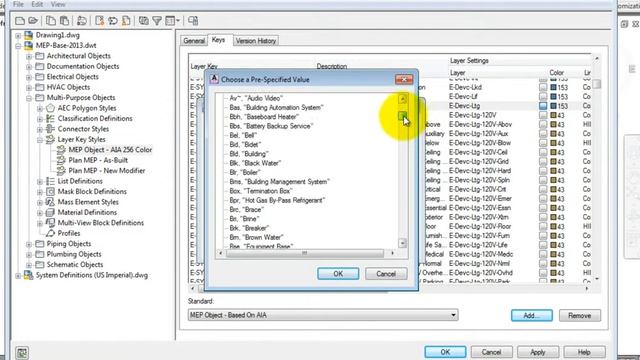Select 'Bbh, "Baseboard Heater"' entry
Image resolution: width=640 pixels, height=360 pixels.
click(x=264, y=117)
